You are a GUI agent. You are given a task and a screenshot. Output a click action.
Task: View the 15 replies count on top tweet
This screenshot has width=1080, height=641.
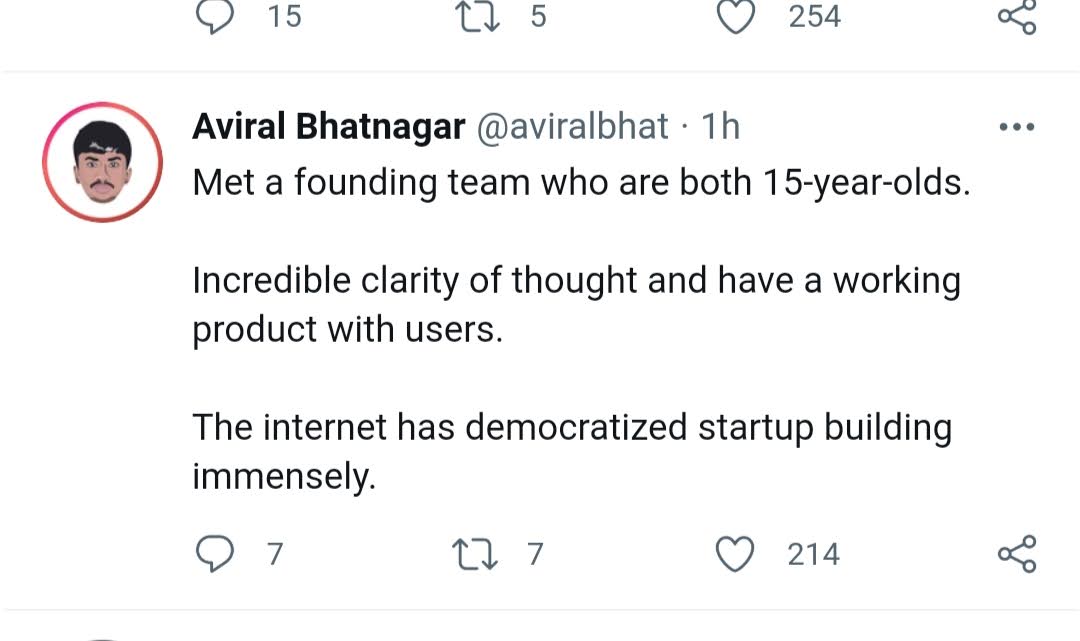tap(284, 16)
